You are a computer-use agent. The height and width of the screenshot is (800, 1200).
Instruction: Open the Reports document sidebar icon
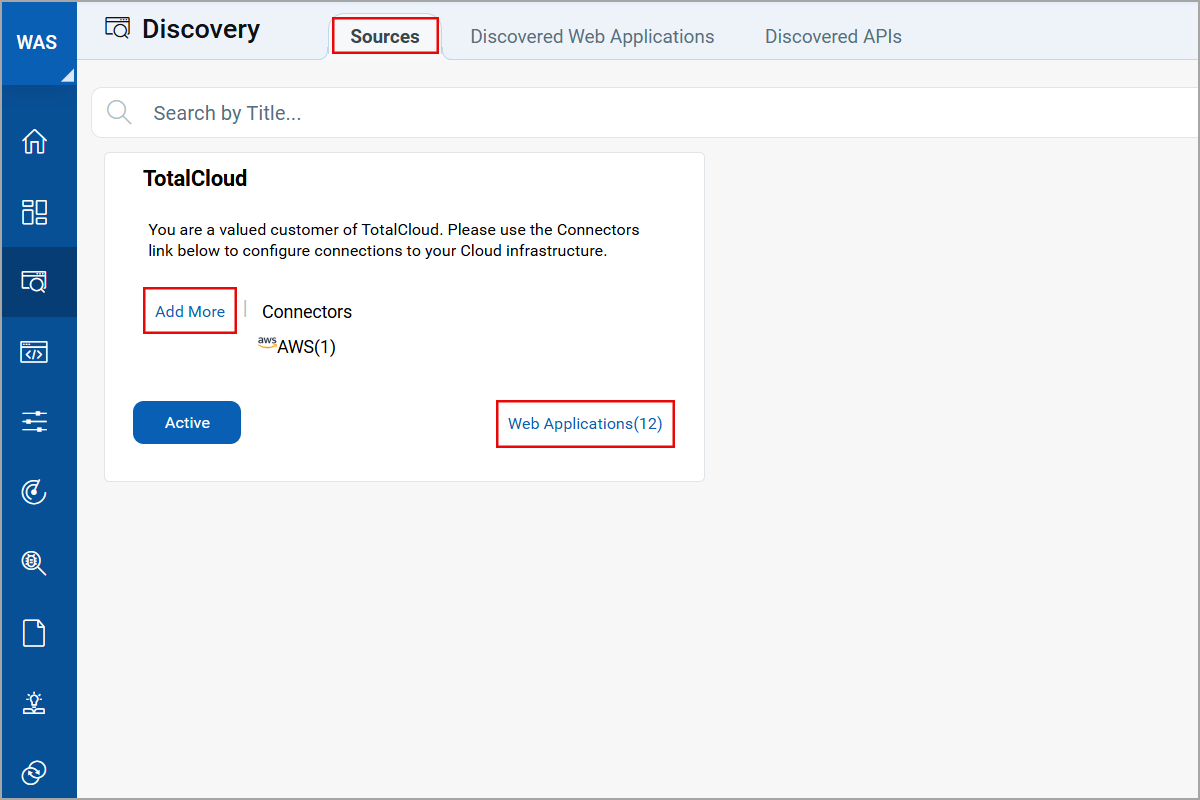[35, 633]
